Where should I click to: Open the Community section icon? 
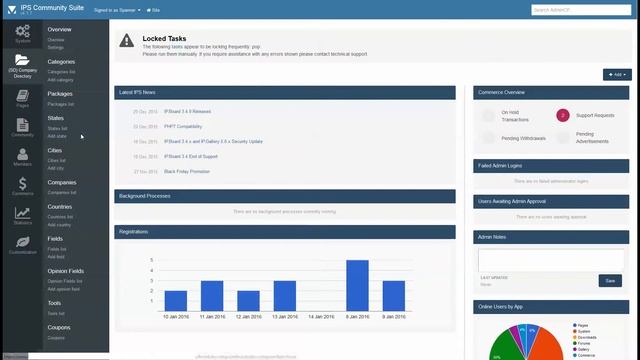tap(22, 125)
